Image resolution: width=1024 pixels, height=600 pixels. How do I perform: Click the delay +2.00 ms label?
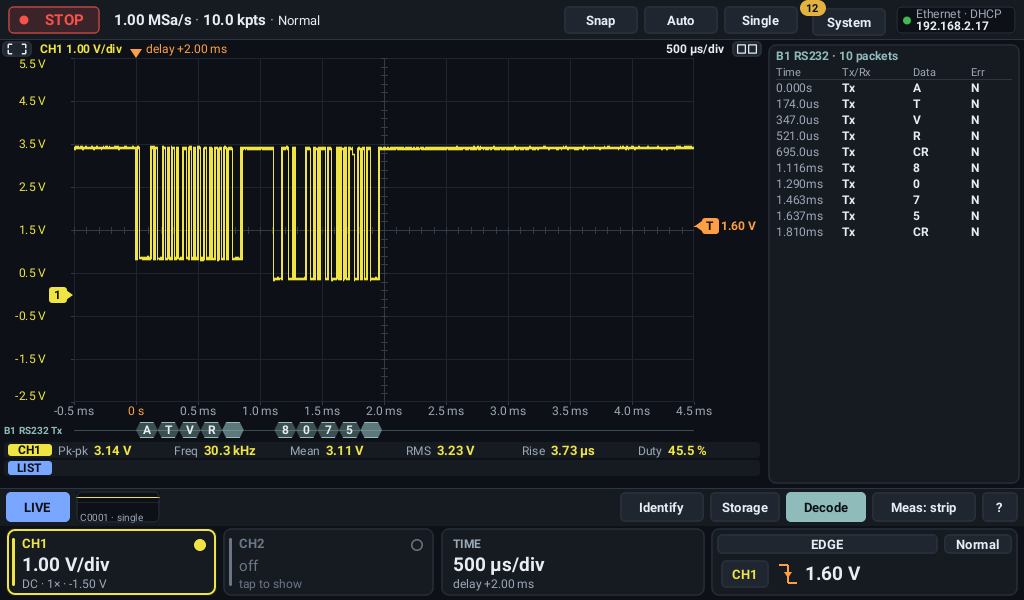186,49
